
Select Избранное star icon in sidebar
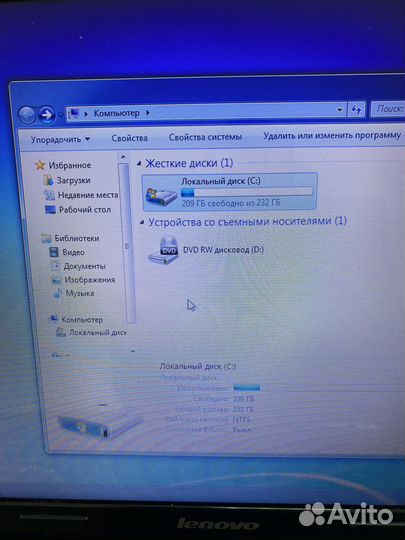pyautogui.click(x=40, y=165)
